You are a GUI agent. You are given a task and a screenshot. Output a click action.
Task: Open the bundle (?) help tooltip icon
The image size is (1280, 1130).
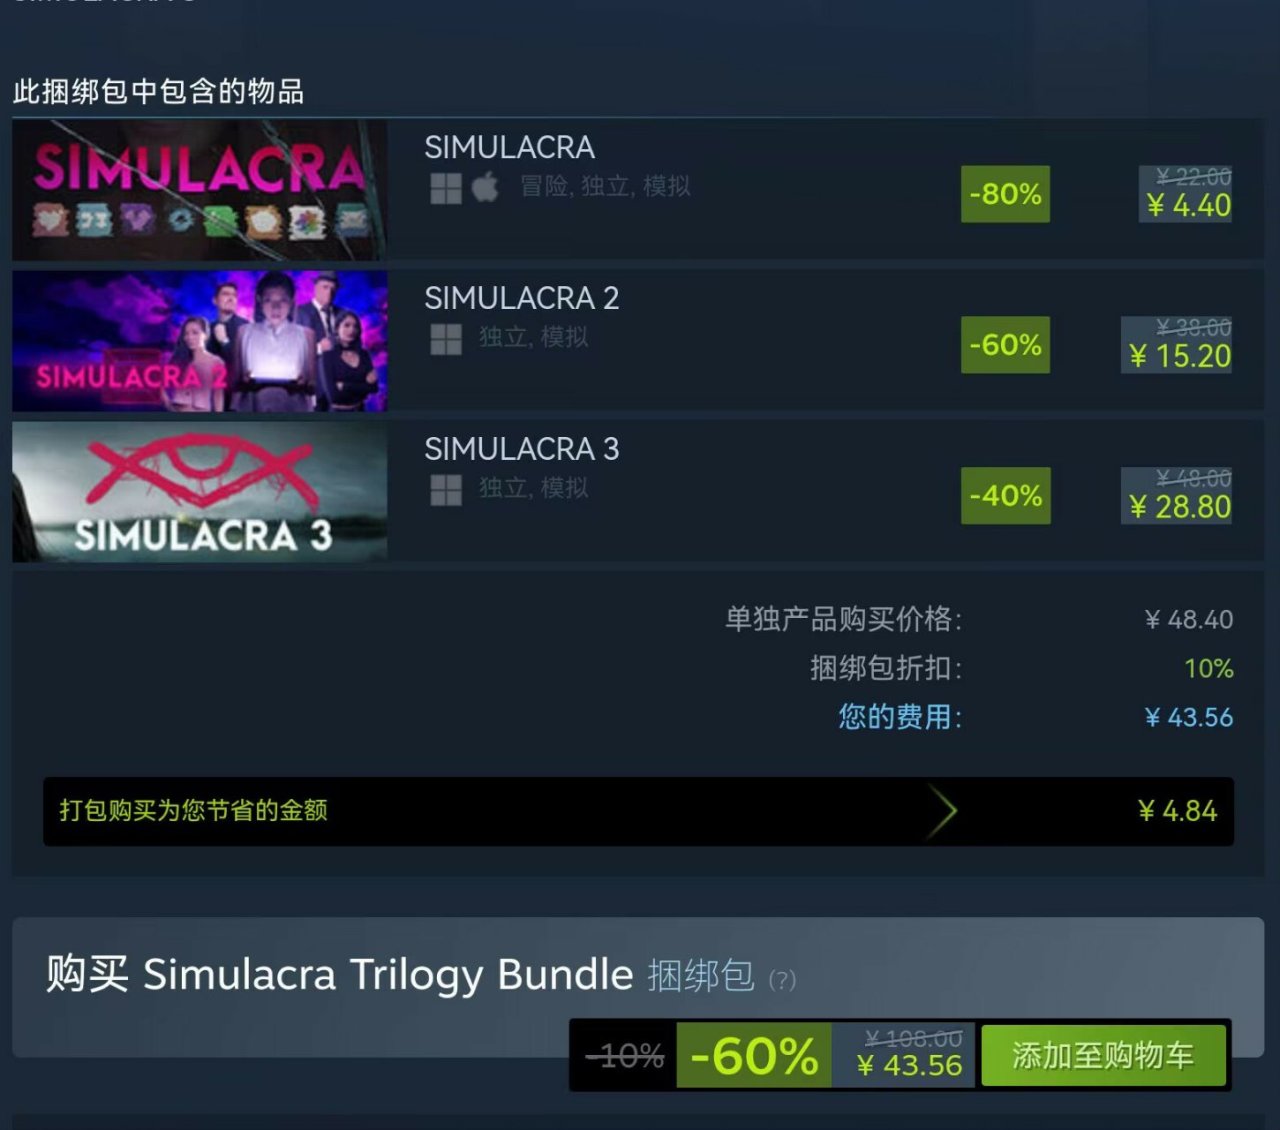coord(782,979)
